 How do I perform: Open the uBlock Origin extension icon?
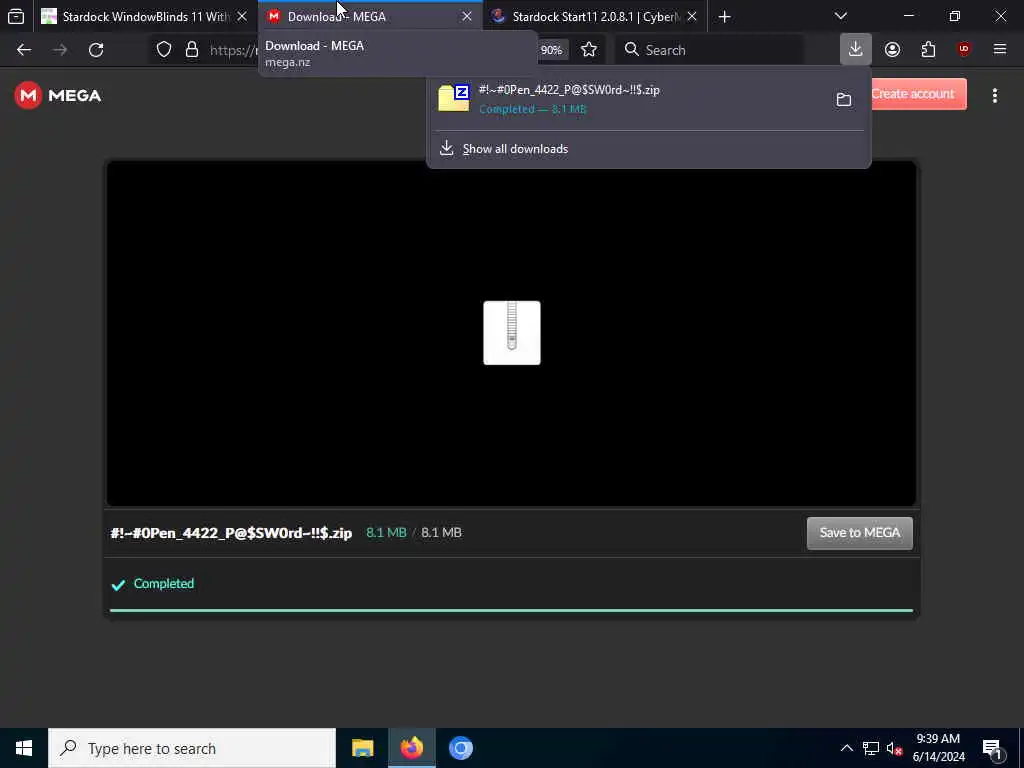(964, 50)
